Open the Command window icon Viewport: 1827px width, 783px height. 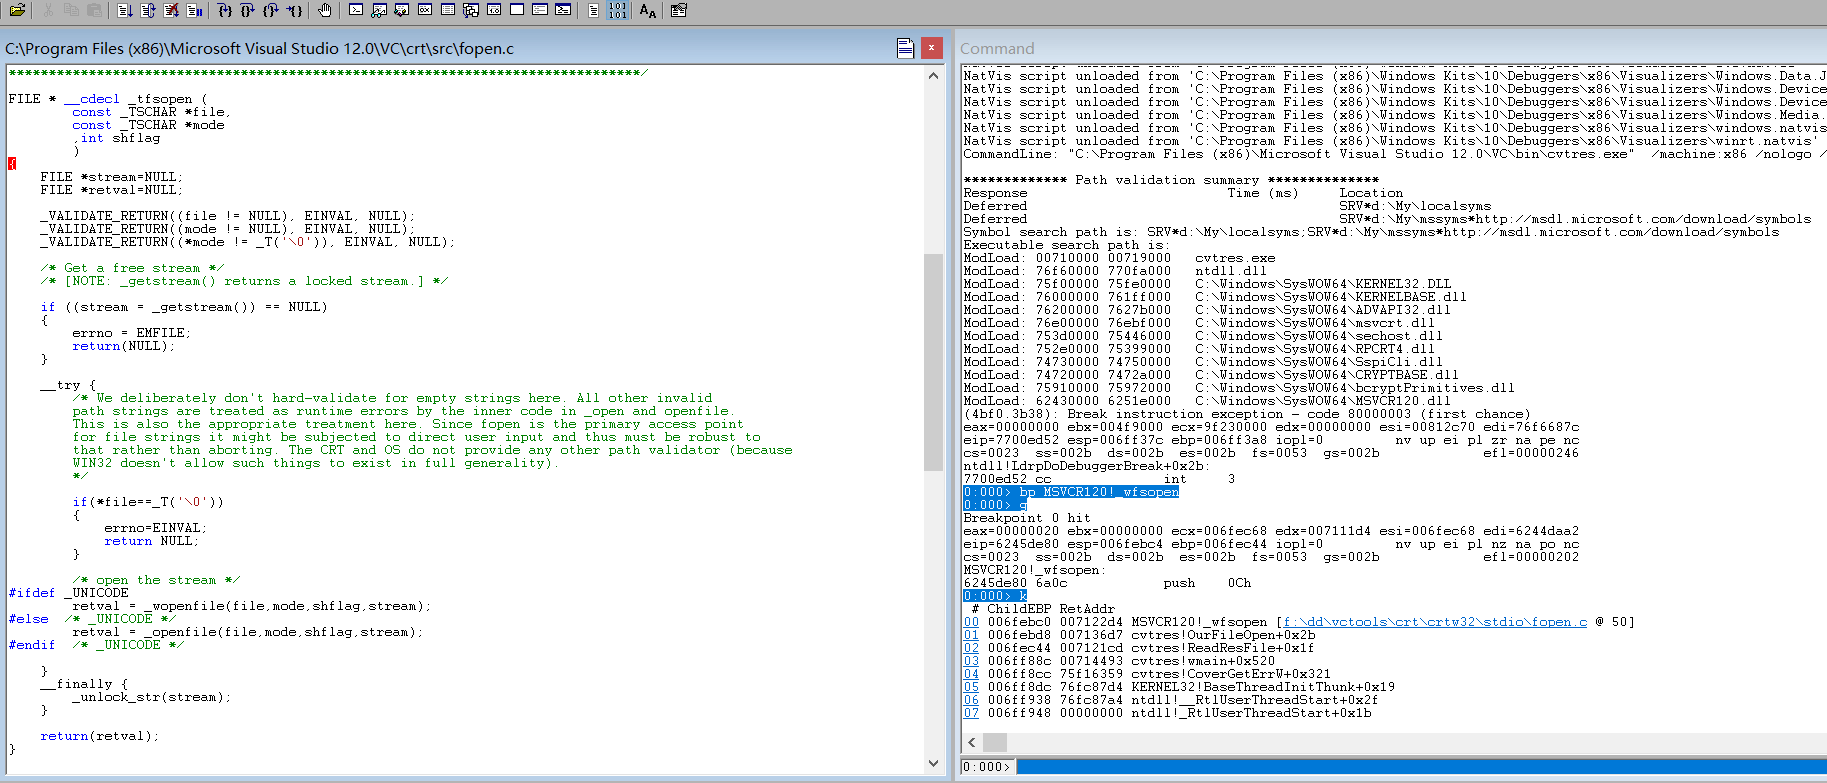tap(356, 10)
